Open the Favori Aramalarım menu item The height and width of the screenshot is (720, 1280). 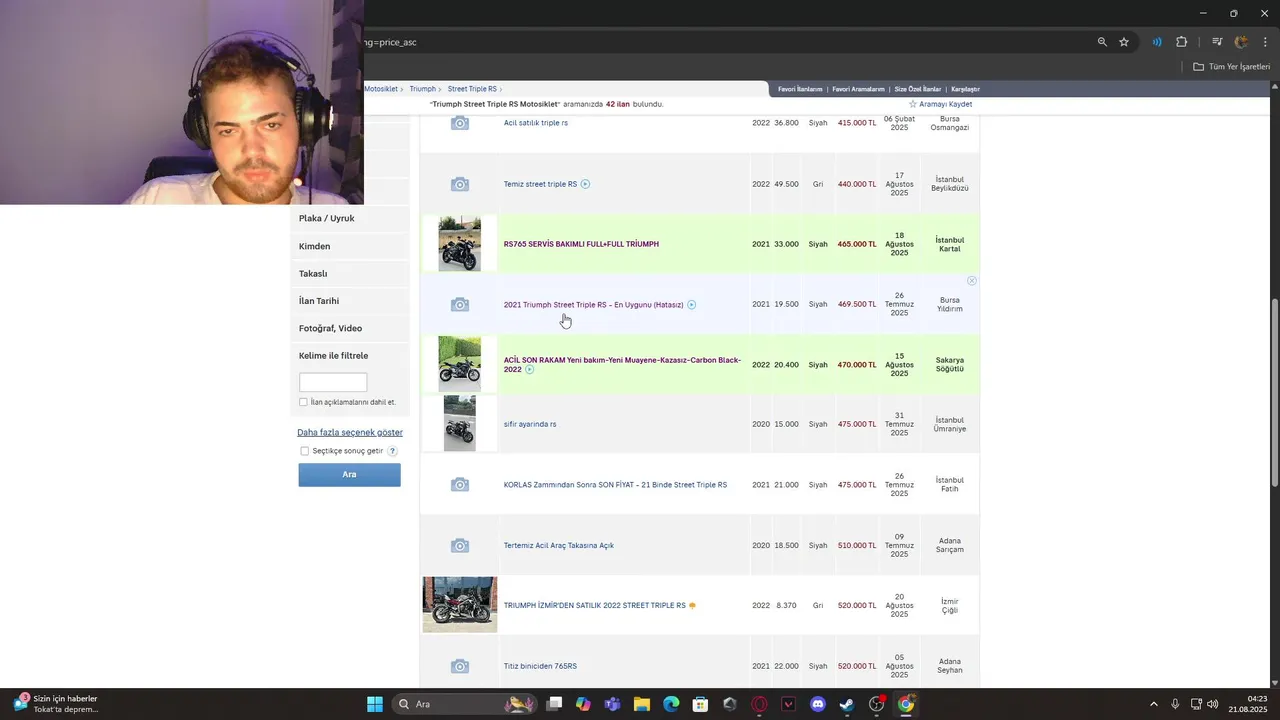(858, 89)
